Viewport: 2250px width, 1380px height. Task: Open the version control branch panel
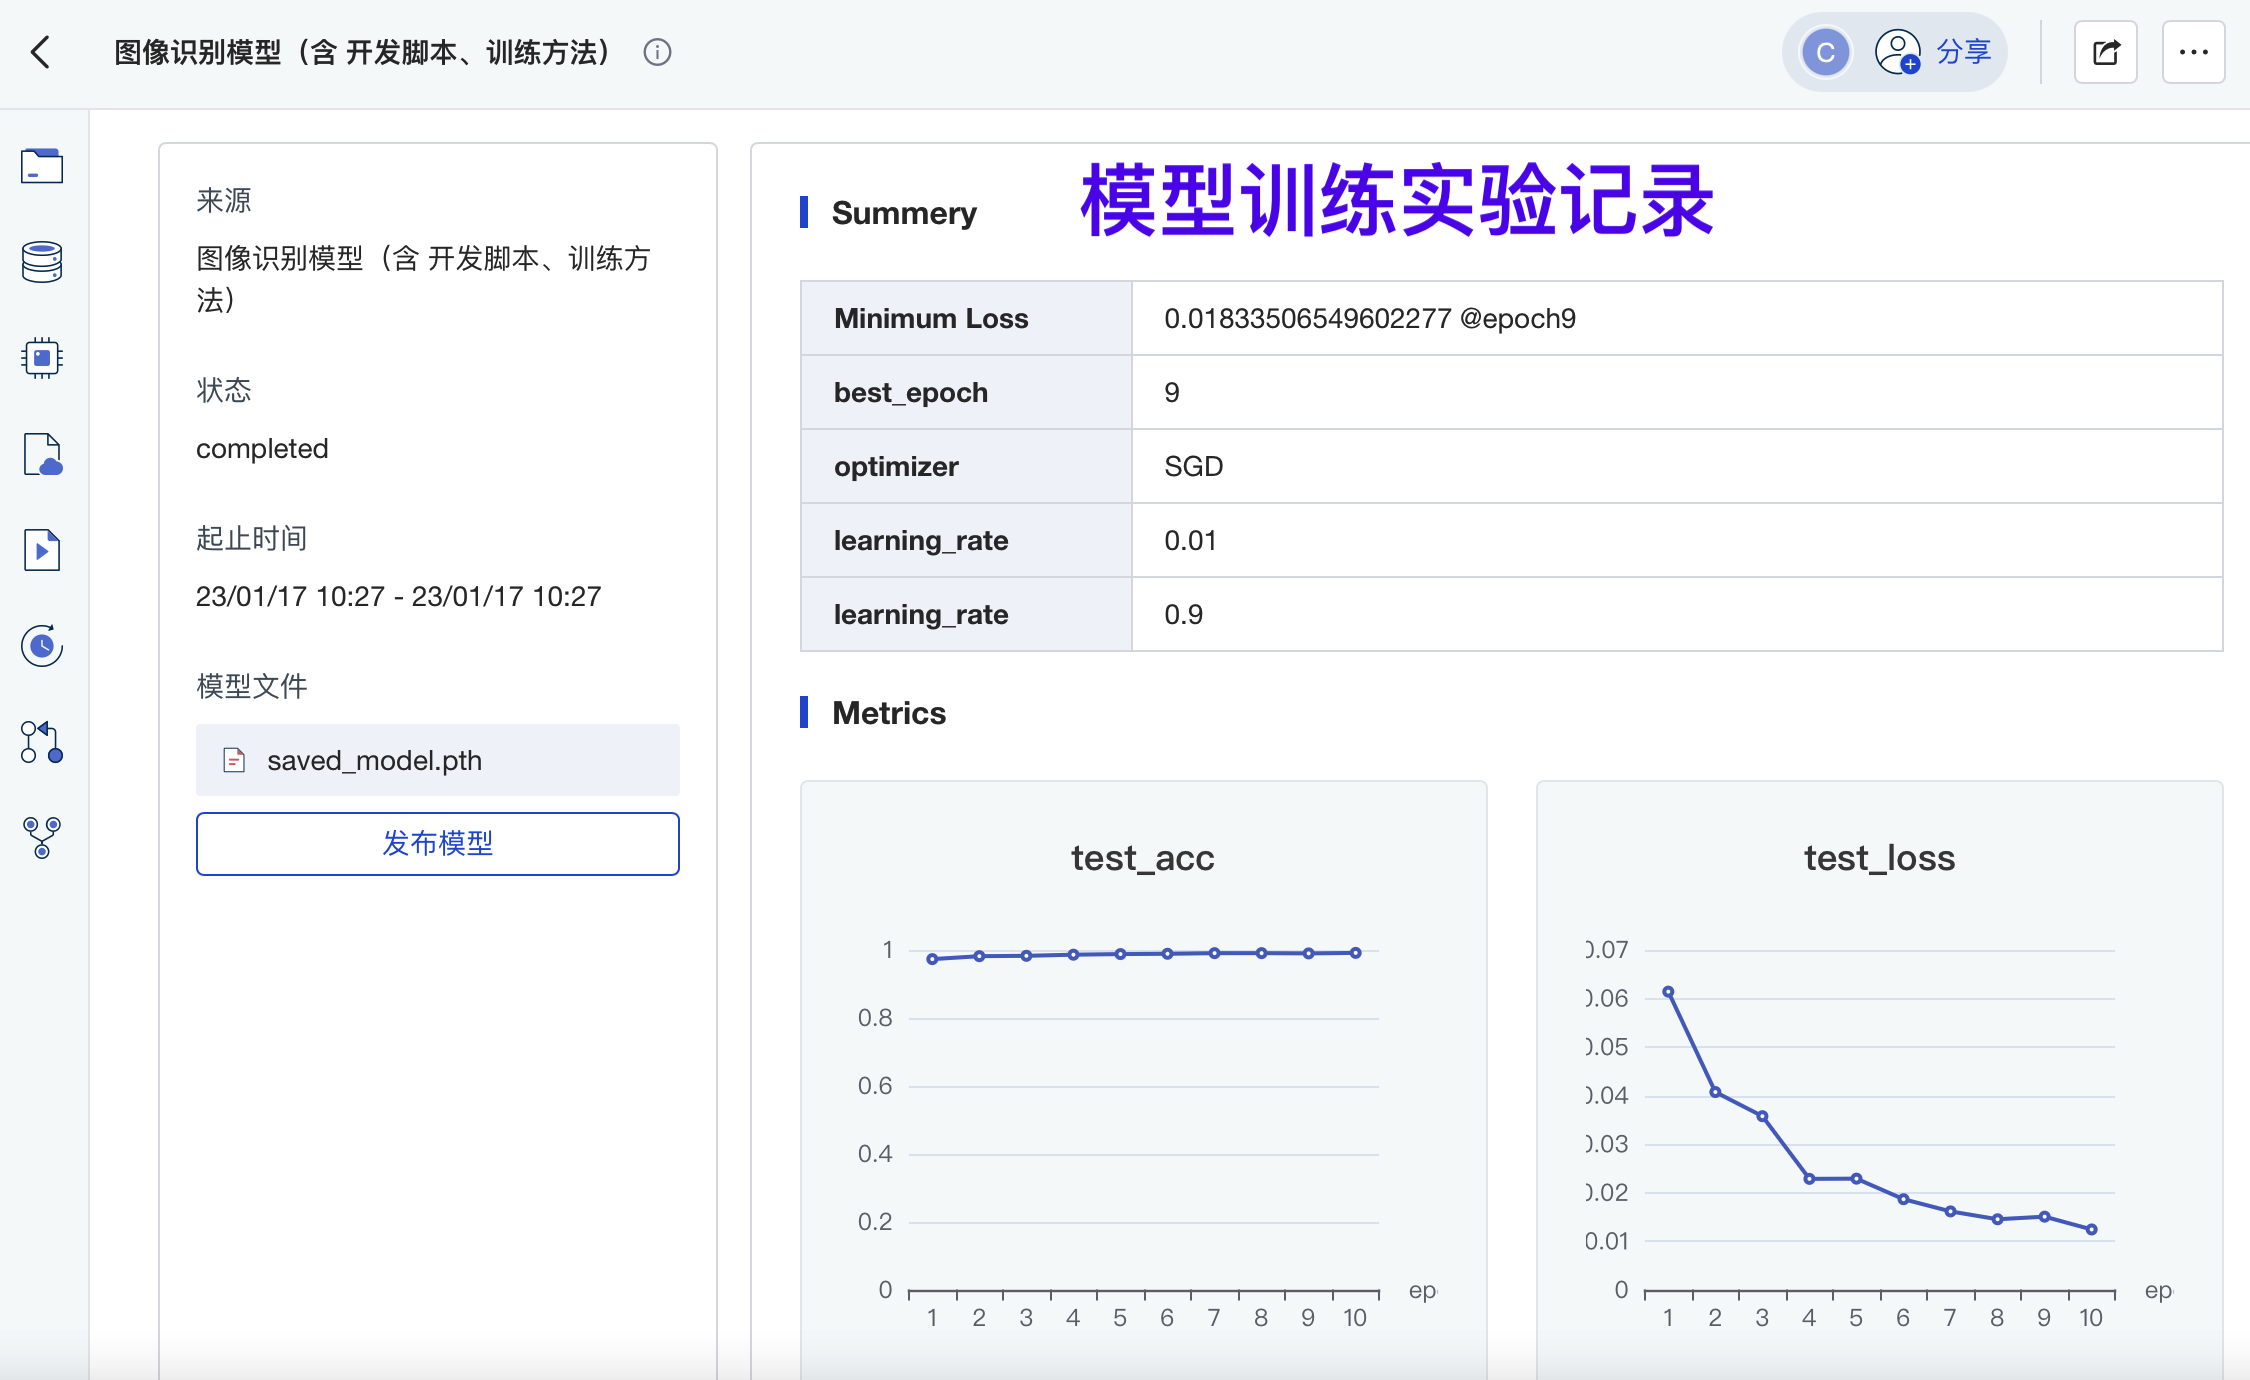[41, 741]
